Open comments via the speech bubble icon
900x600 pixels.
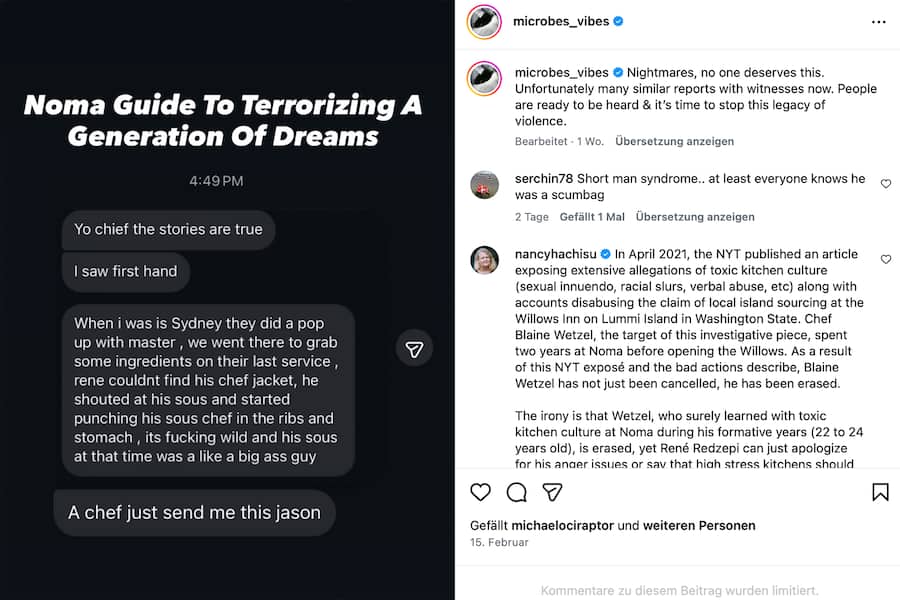tap(516, 492)
